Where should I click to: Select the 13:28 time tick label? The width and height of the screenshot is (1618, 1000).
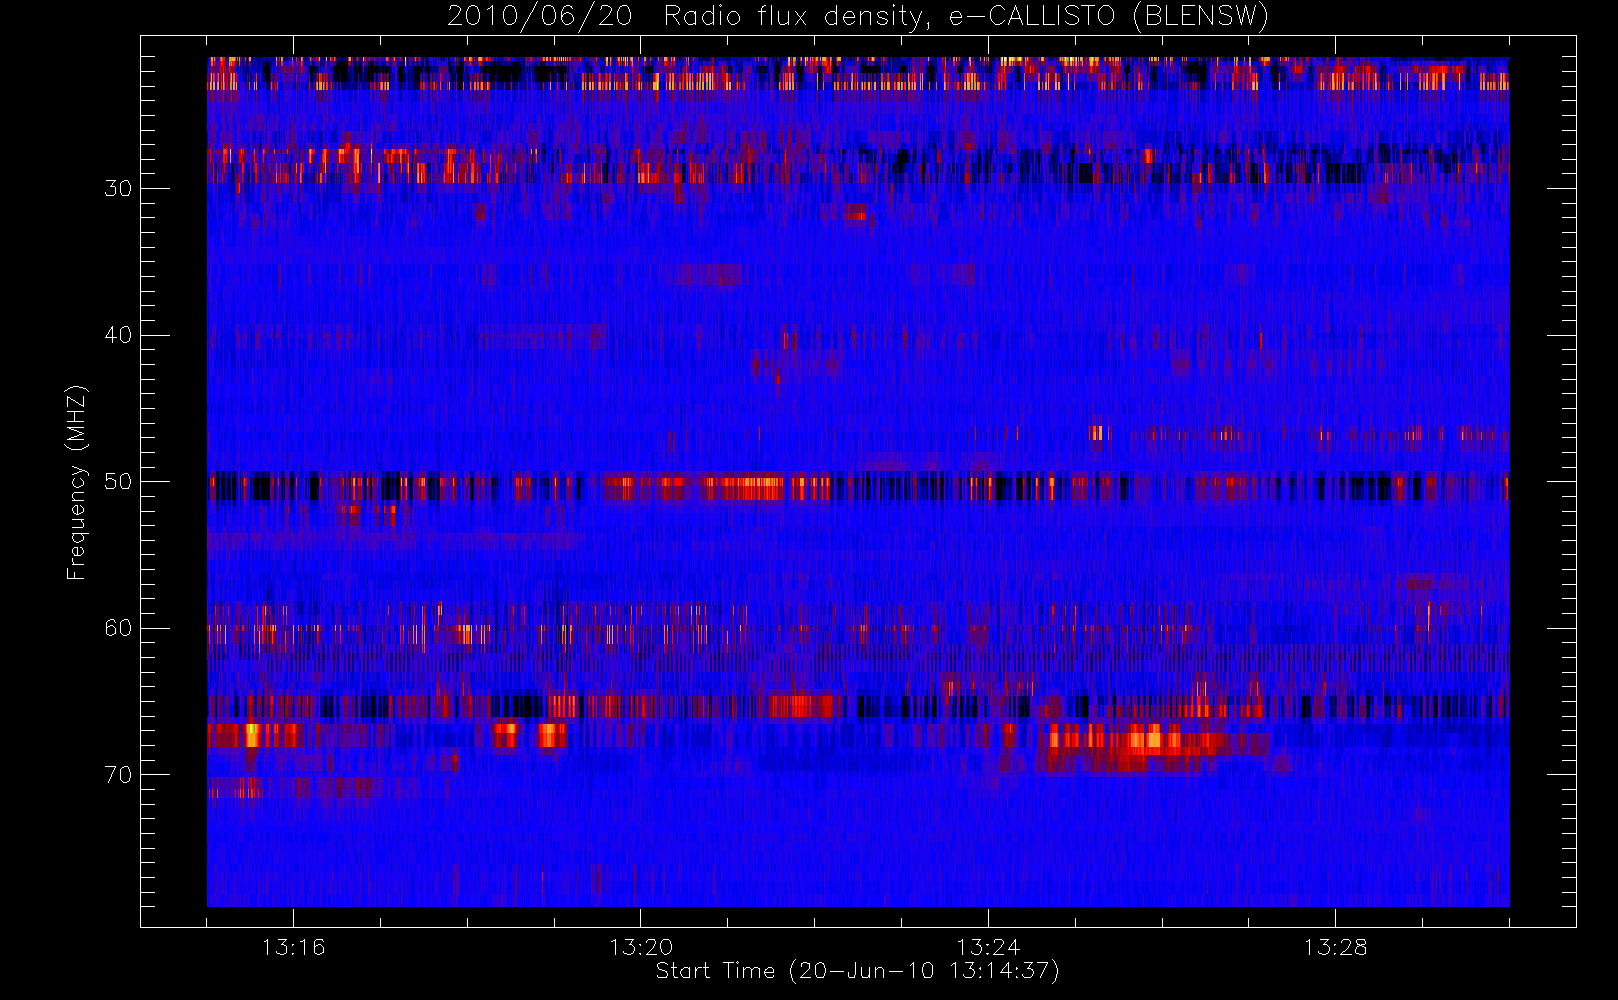(1335, 947)
